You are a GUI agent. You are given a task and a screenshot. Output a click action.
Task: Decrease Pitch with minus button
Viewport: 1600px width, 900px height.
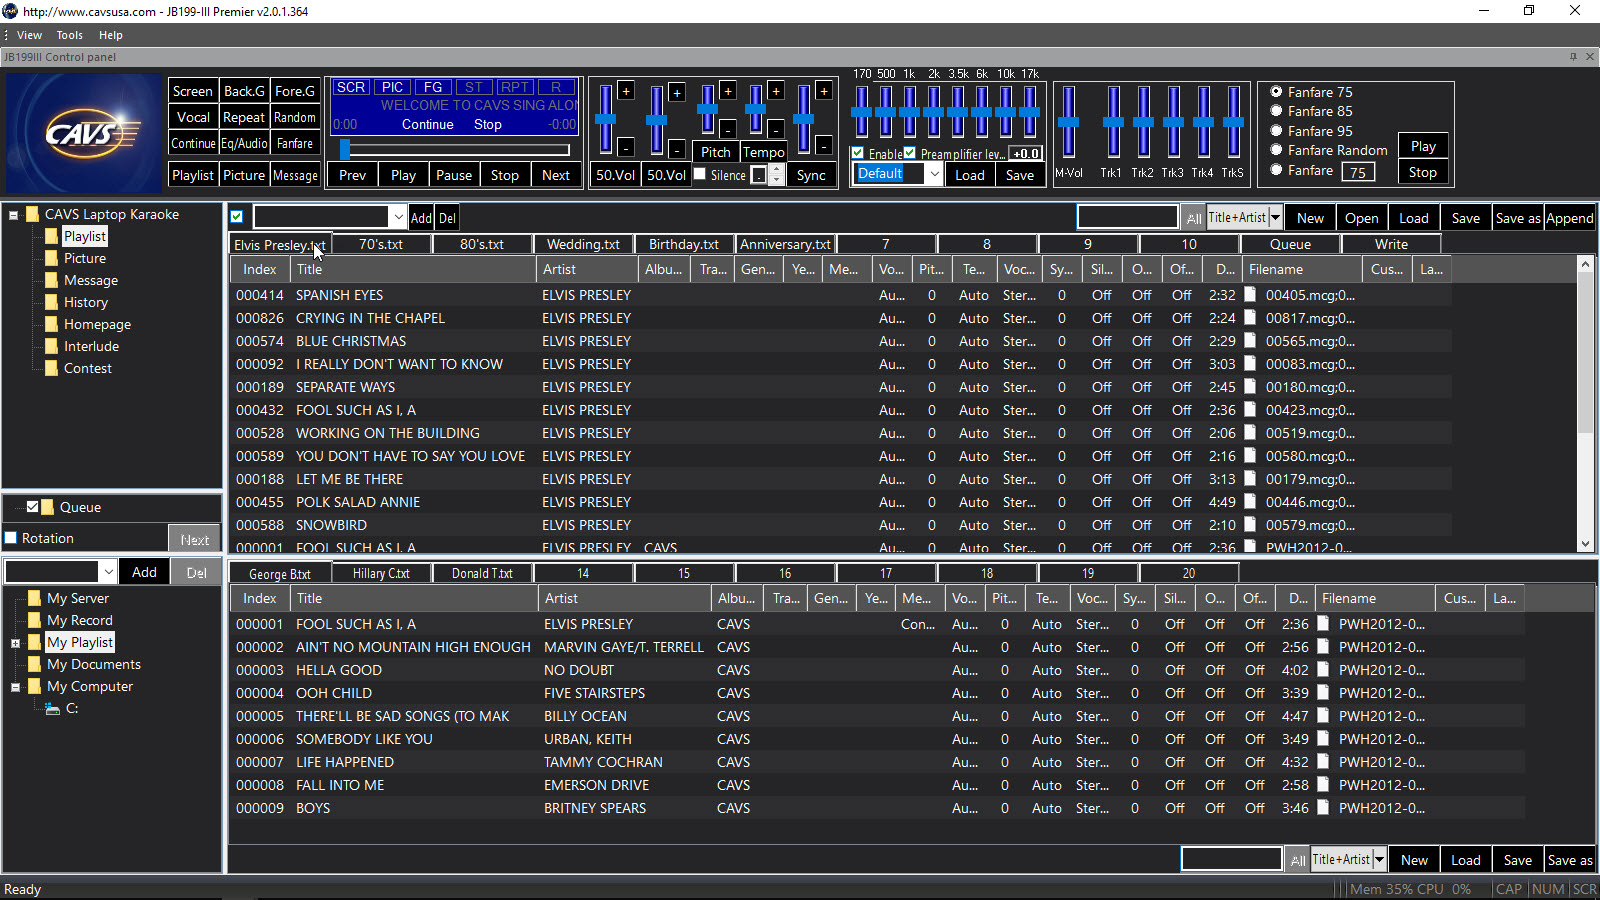point(728,129)
